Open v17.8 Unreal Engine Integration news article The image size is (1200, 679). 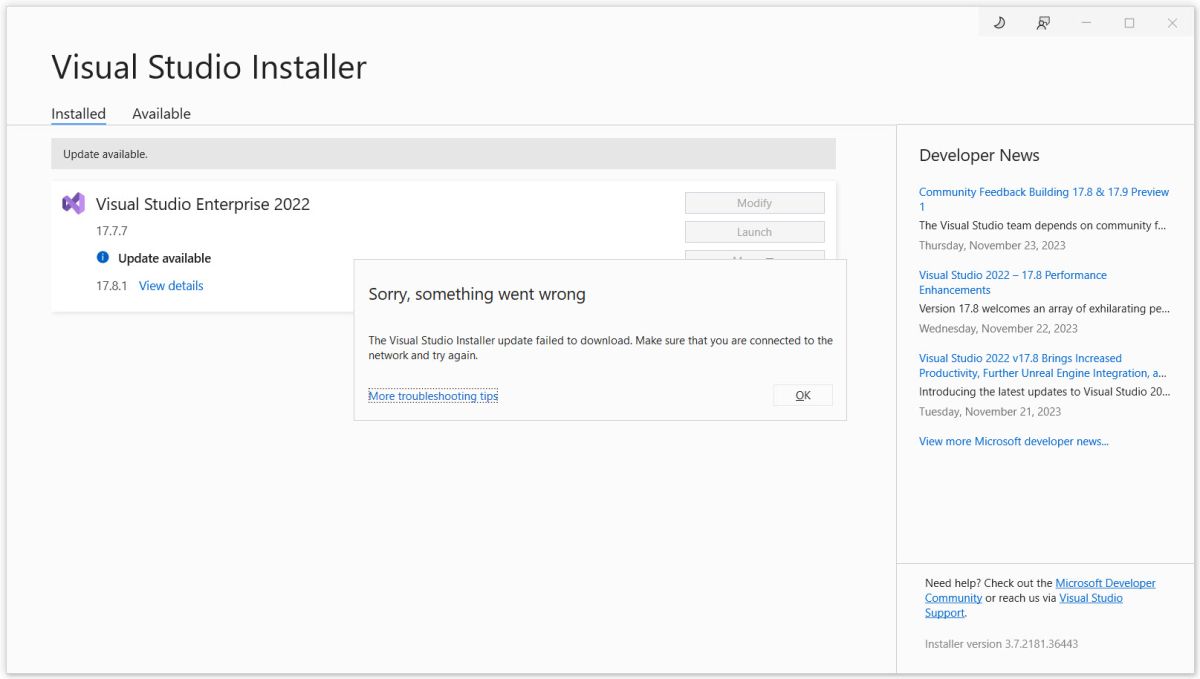pyautogui.click(x=1042, y=365)
